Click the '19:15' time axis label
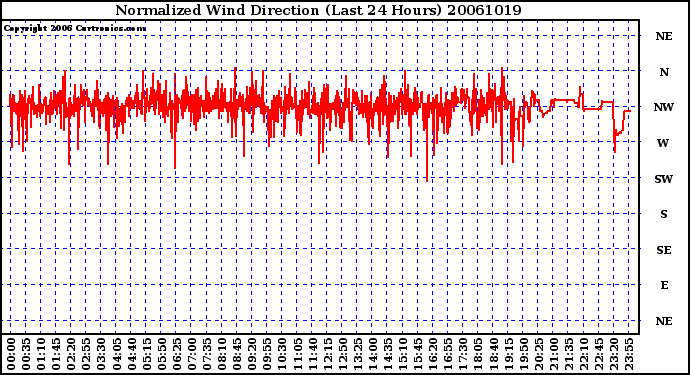The height and width of the screenshot is (375, 690). pyautogui.click(x=508, y=354)
